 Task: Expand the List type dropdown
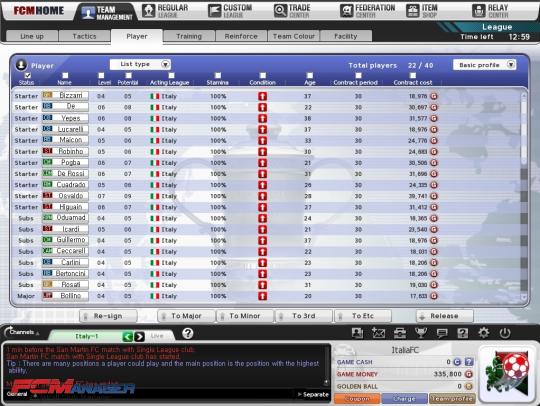(x=140, y=64)
